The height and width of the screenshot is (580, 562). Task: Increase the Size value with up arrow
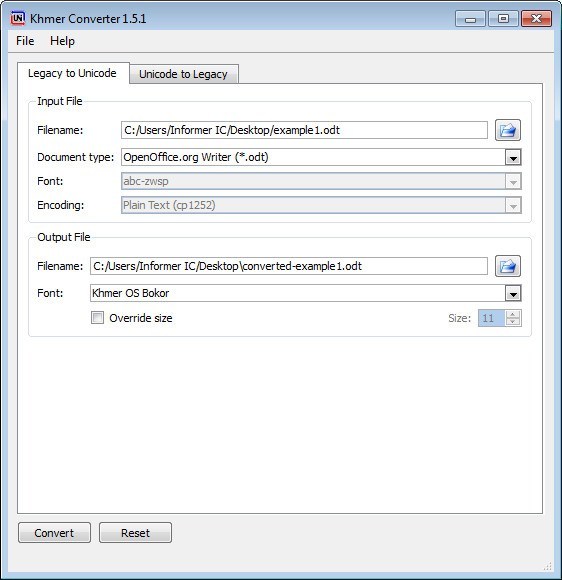[x=513, y=314]
